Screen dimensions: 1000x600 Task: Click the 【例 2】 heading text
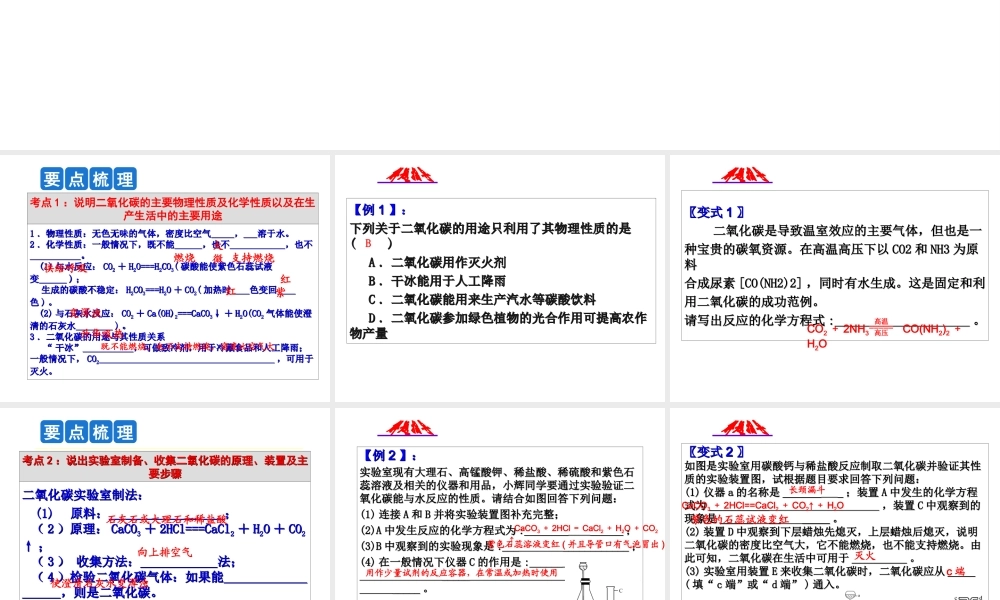[x=390, y=455]
